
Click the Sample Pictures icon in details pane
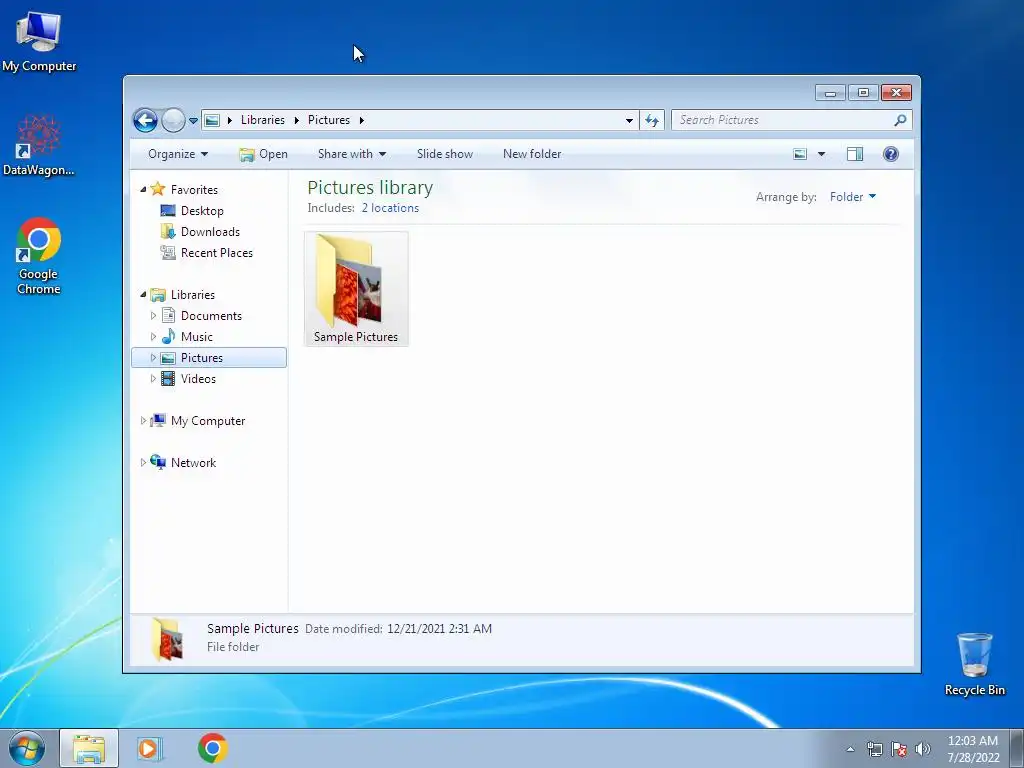167,639
